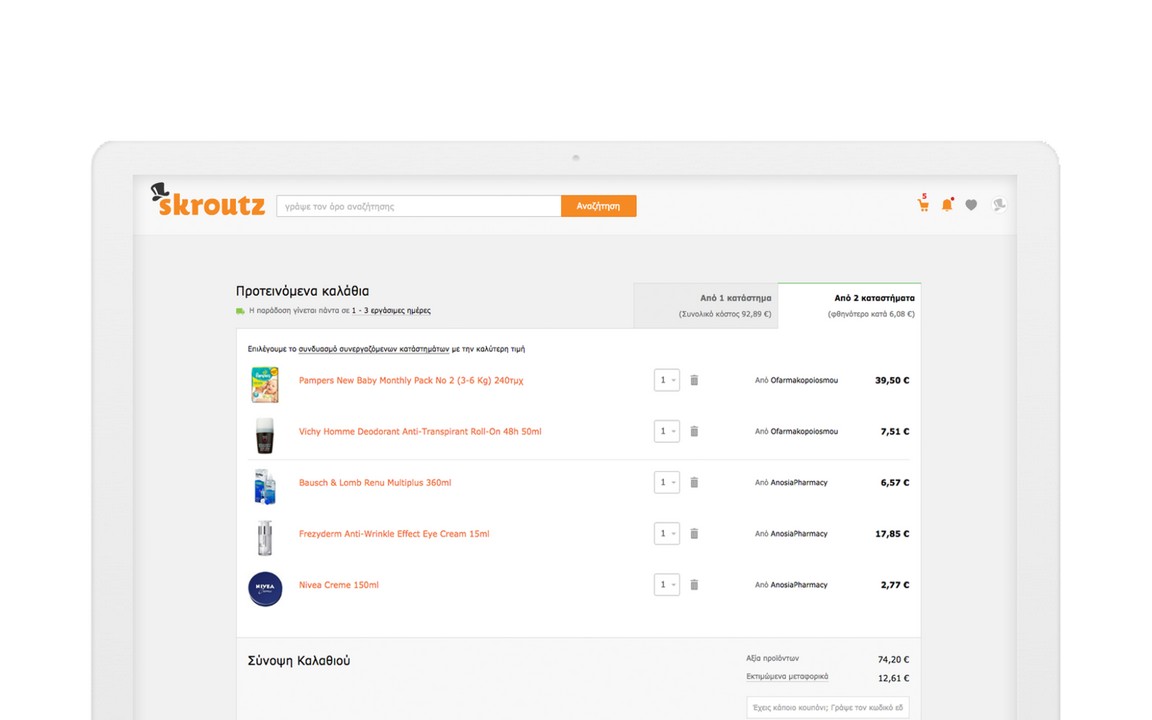Viewport: 1152px width, 720px height.
Task: Click the green delivery truck icon
Action: coord(240,311)
